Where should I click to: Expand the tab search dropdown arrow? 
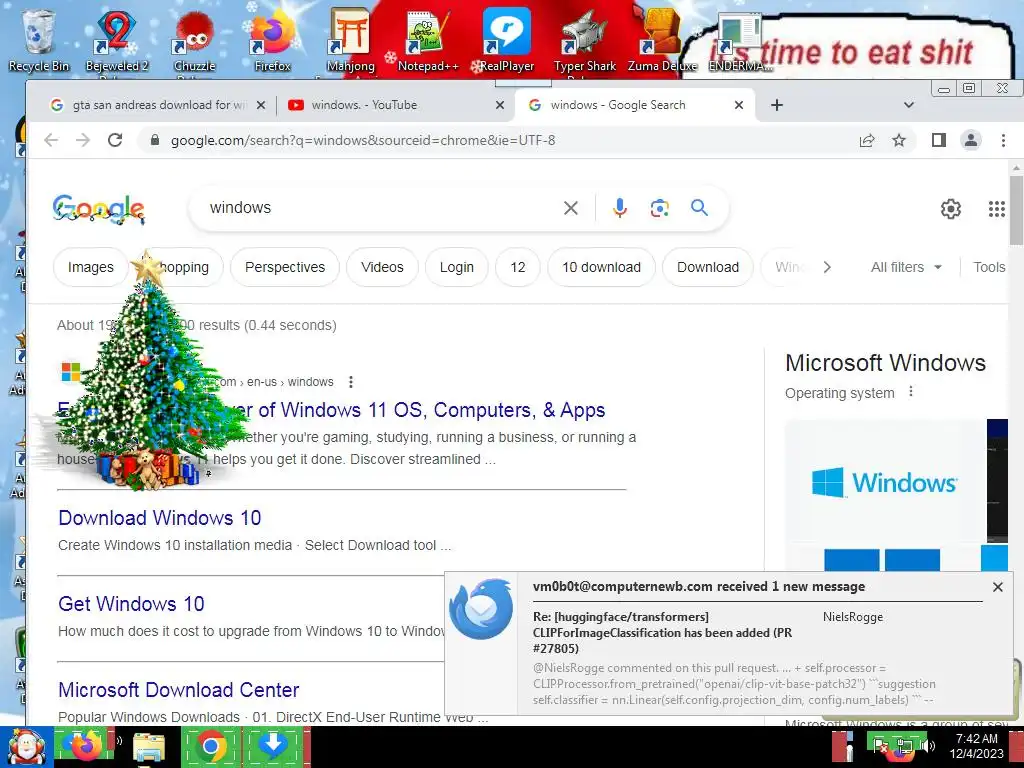click(x=908, y=104)
